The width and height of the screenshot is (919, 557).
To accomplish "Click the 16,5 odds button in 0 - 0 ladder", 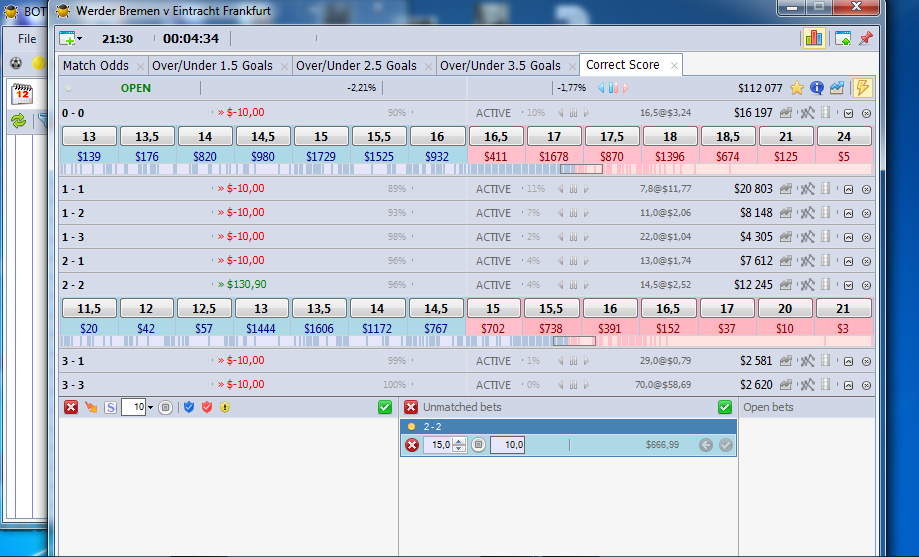I will coord(496,137).
